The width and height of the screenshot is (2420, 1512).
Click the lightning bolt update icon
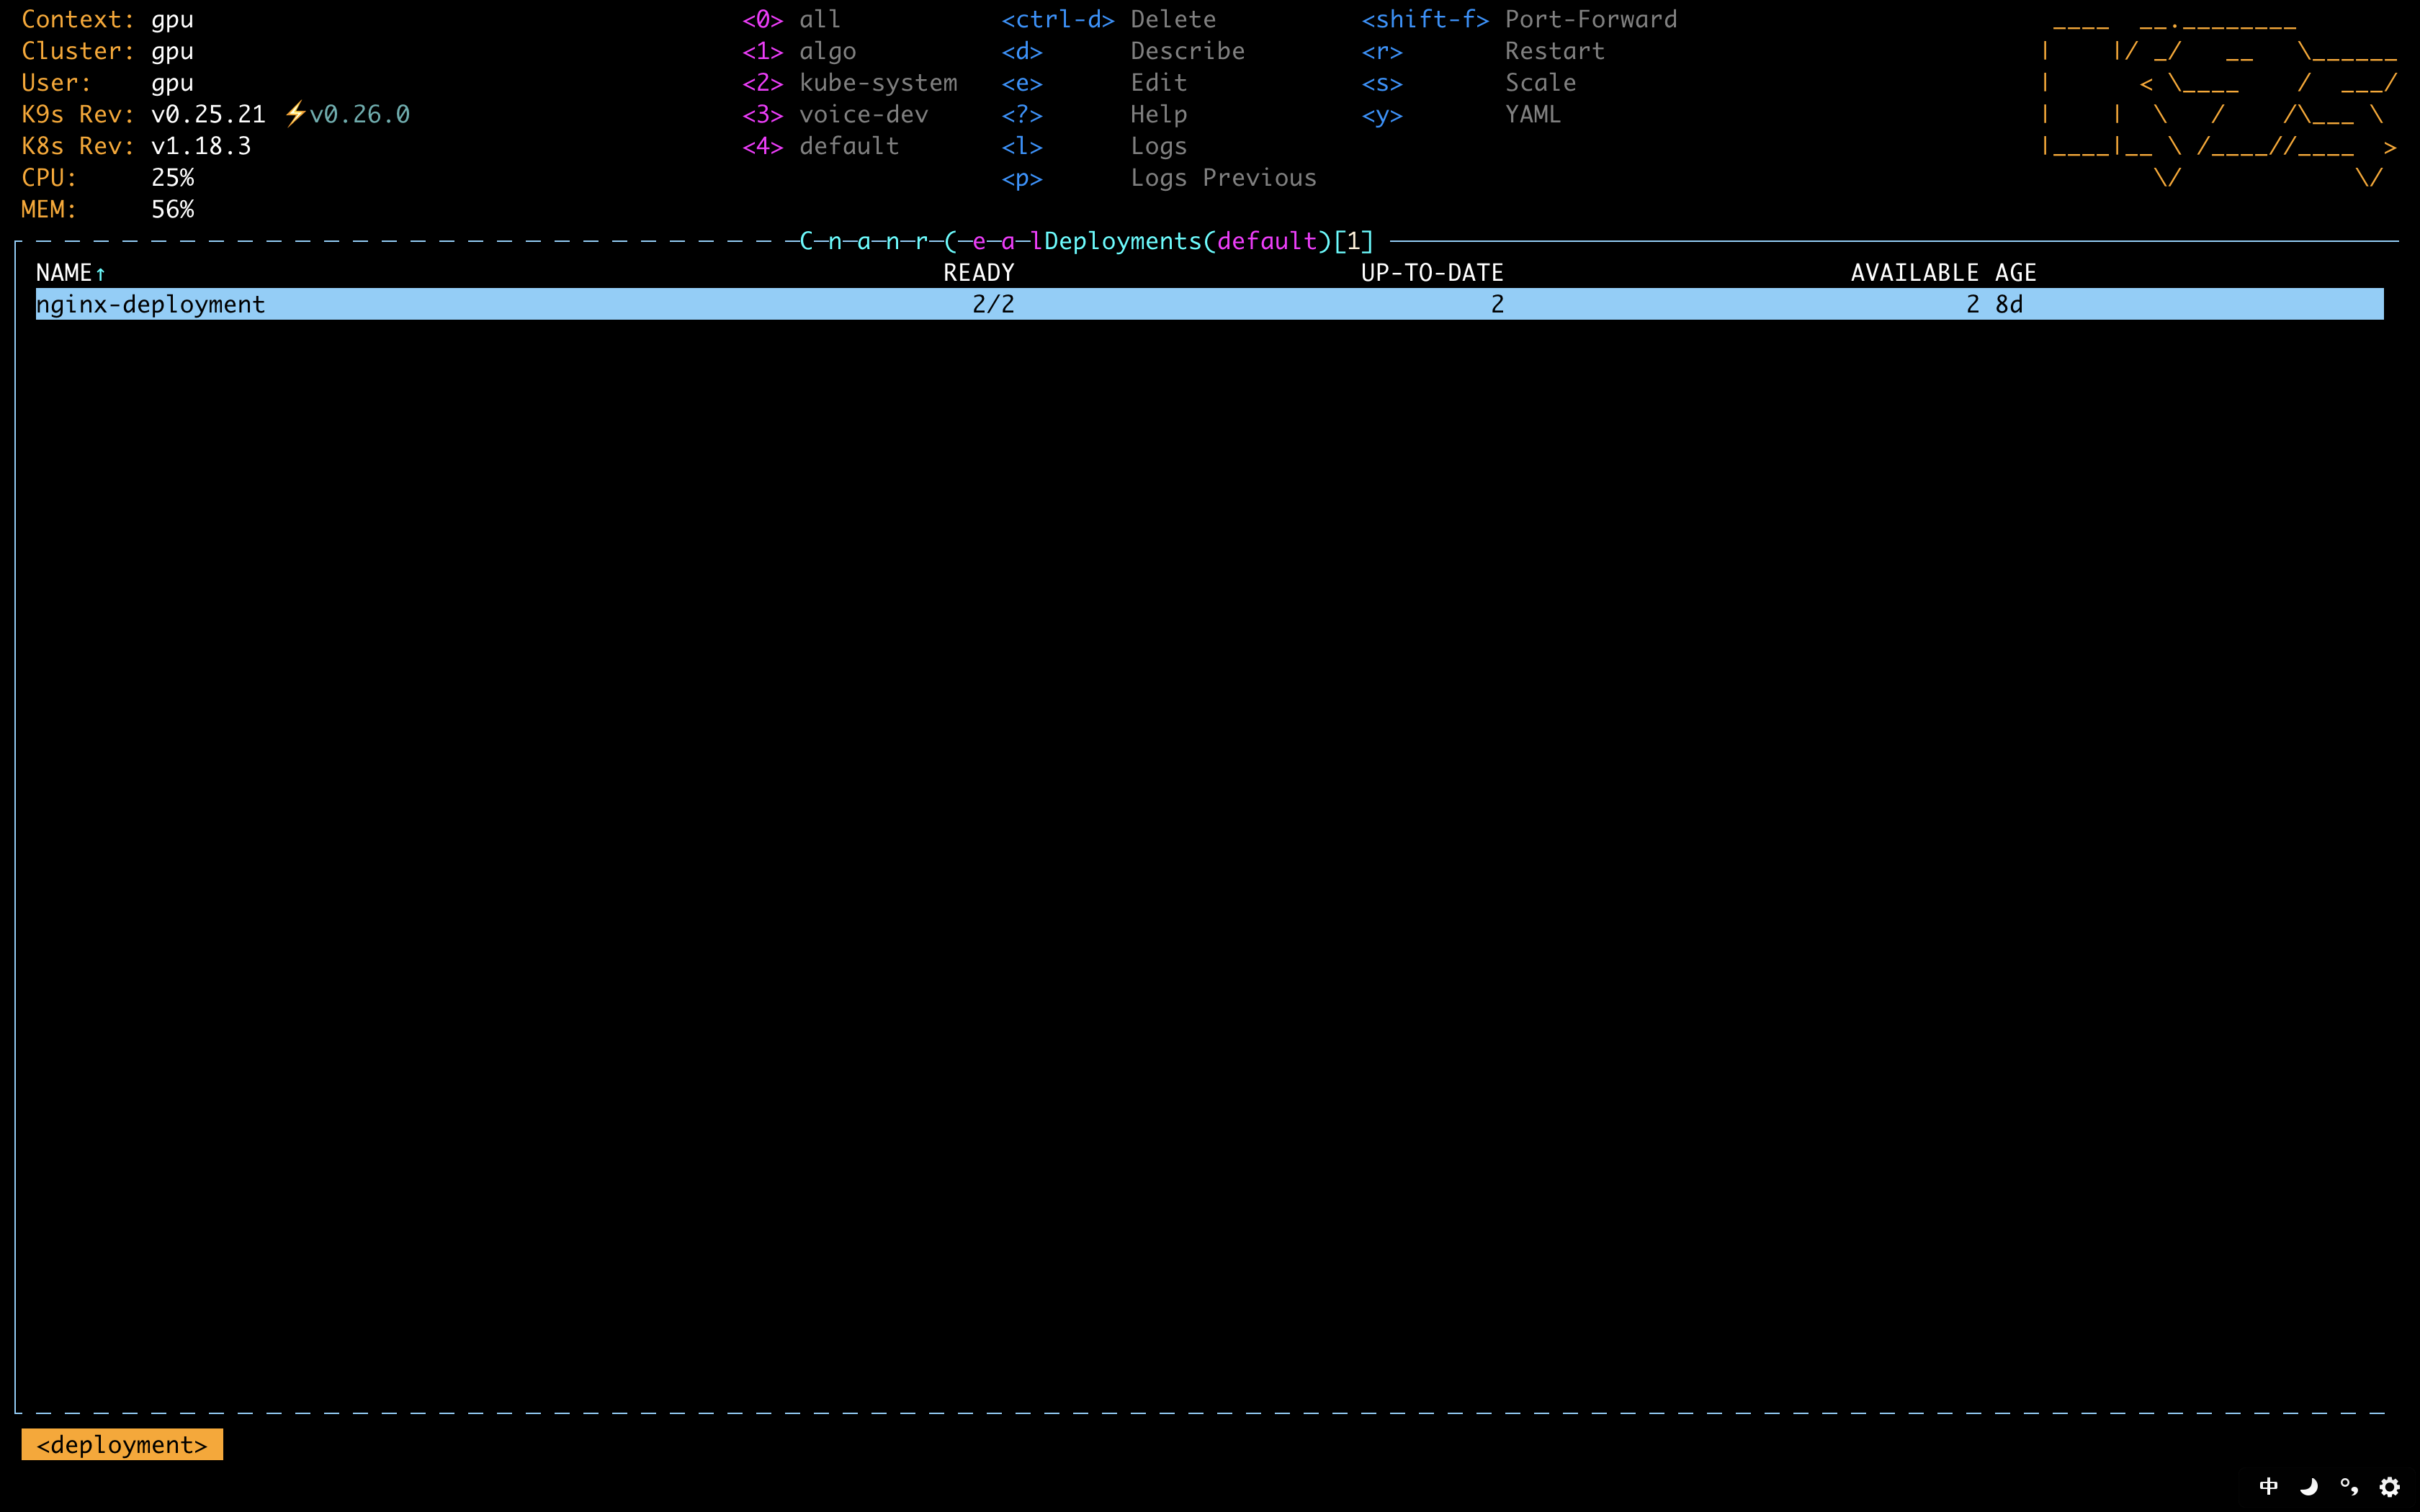(294, 114)
